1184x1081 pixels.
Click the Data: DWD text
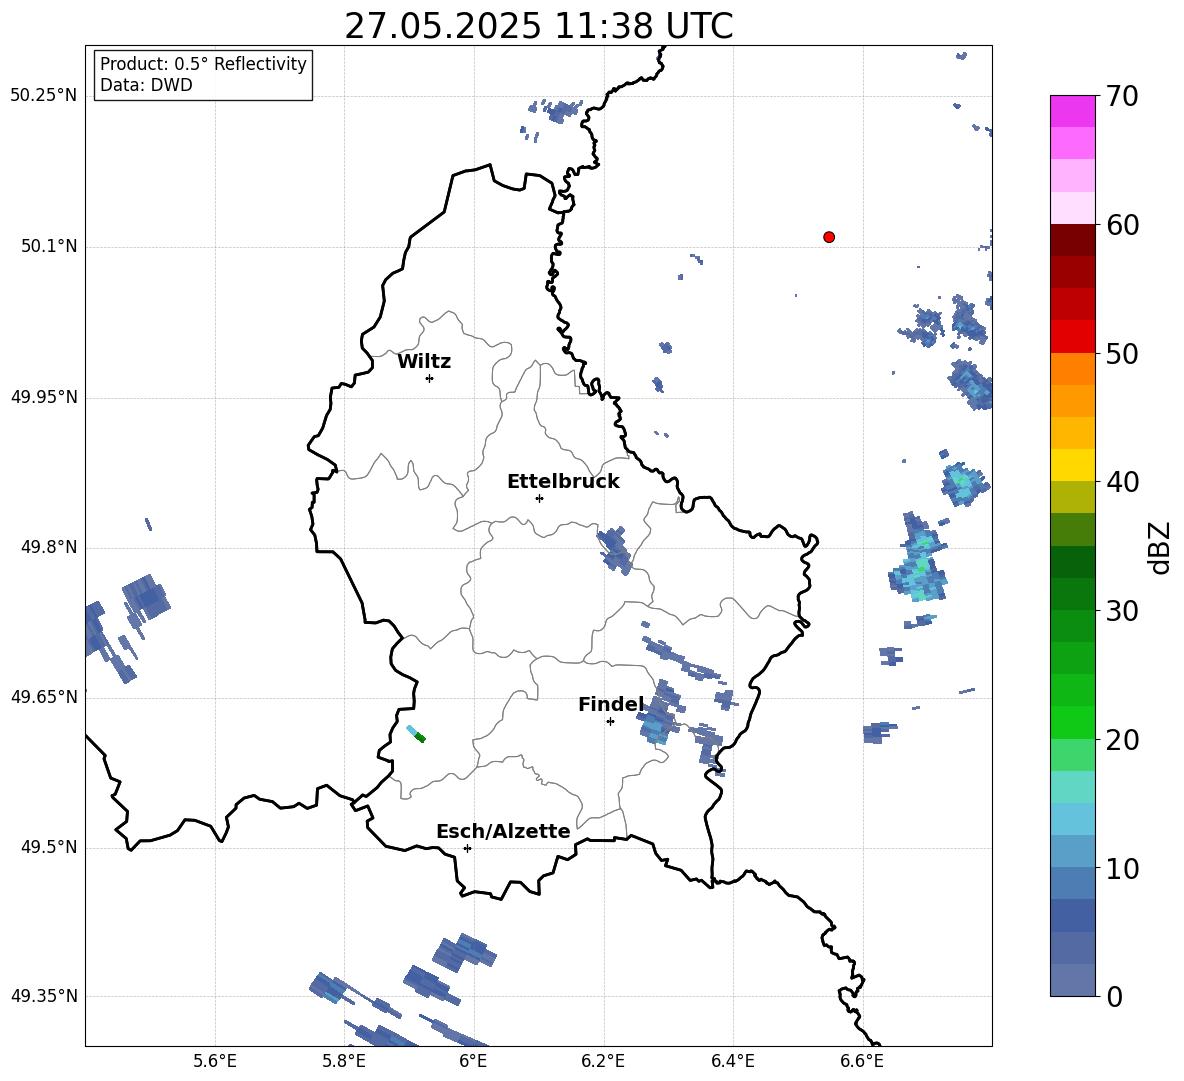point(146,85)
